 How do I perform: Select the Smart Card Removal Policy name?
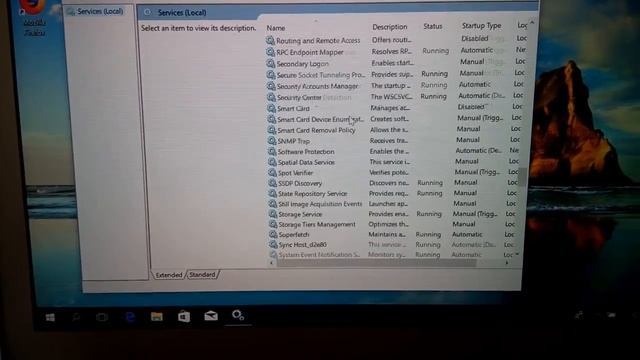click(316, 130)
